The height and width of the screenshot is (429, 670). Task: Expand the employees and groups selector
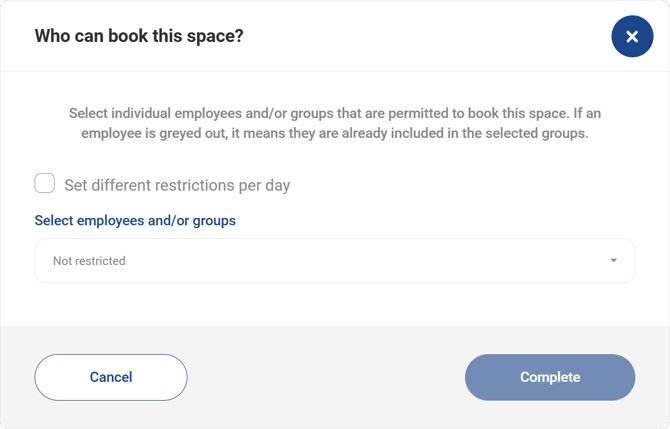pos(334,261)
